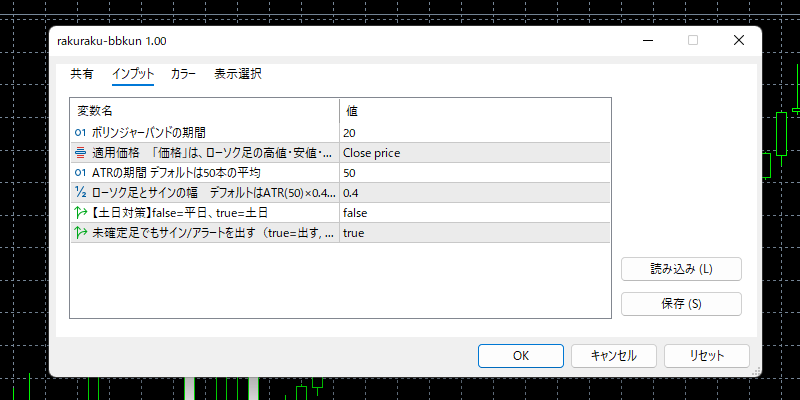
Task: Click the boolean icon beside 土日対策
Action: (81, 213)
